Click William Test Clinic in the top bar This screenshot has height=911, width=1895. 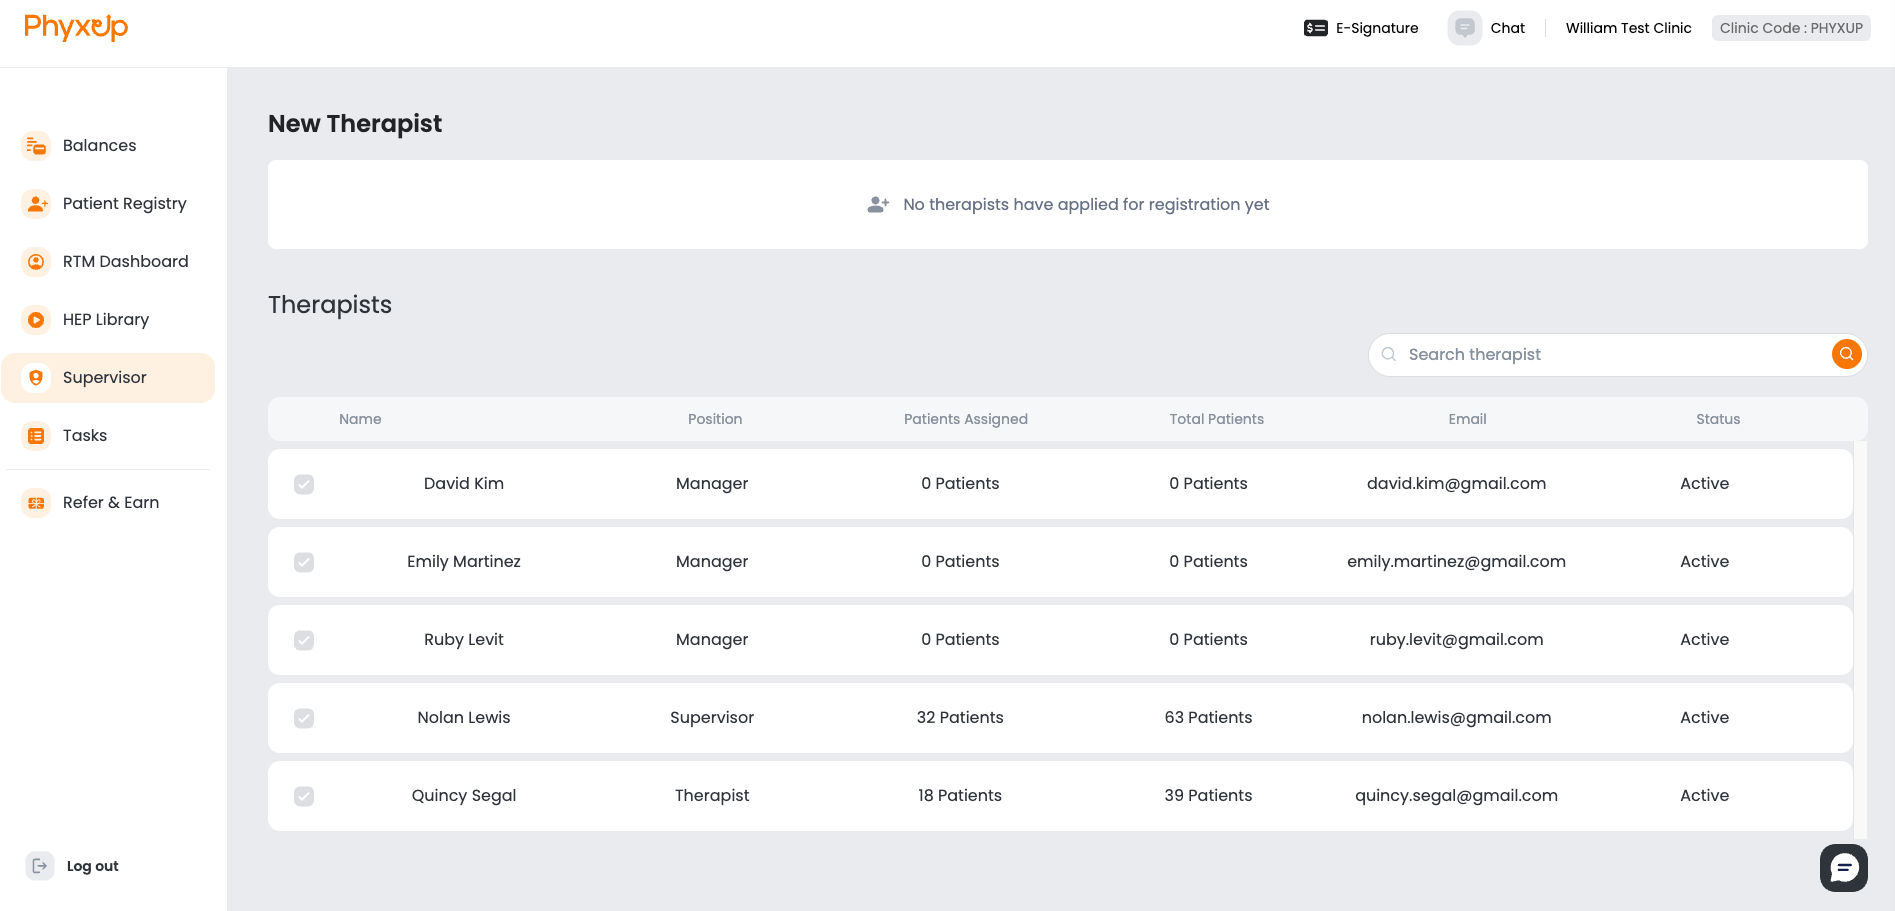[1628, 27]
